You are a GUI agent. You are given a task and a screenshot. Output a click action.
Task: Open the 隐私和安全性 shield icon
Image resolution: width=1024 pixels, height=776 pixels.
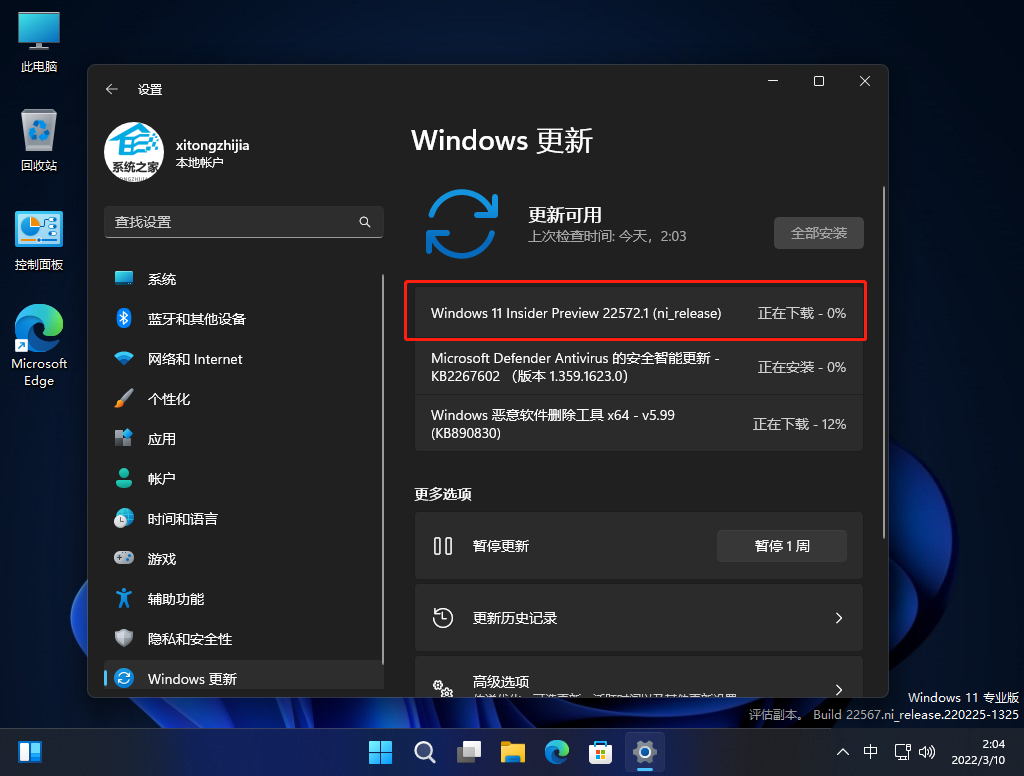tap(123, 639)
